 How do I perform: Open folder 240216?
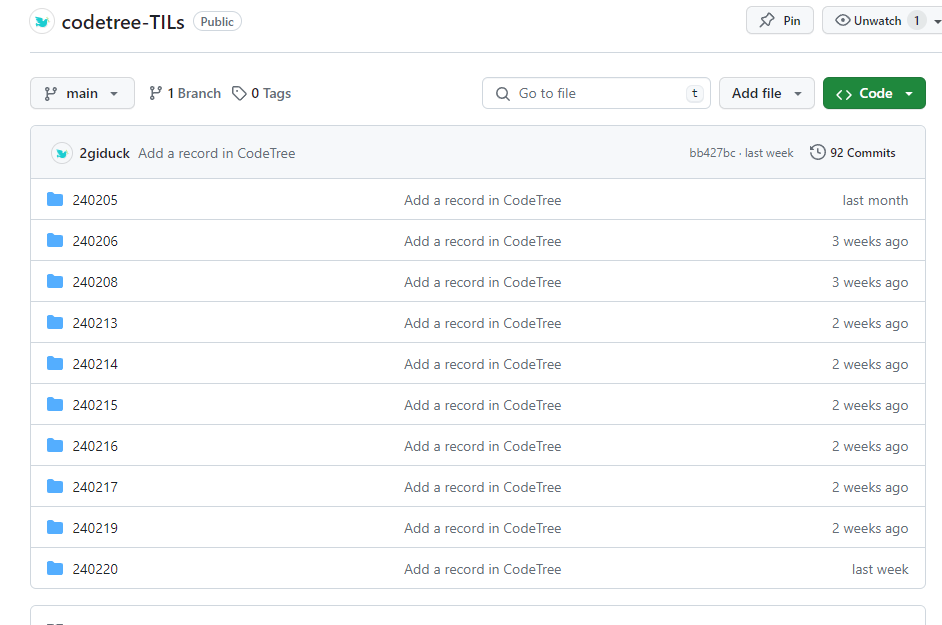coord(95,446)
